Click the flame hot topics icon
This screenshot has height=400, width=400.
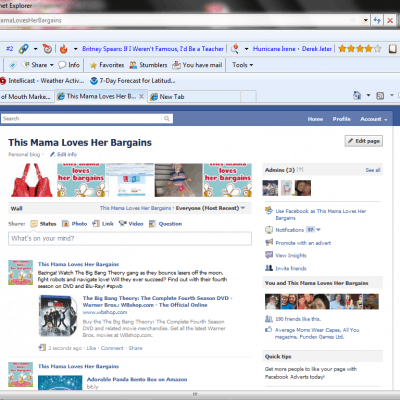click(x=63, y=49)
